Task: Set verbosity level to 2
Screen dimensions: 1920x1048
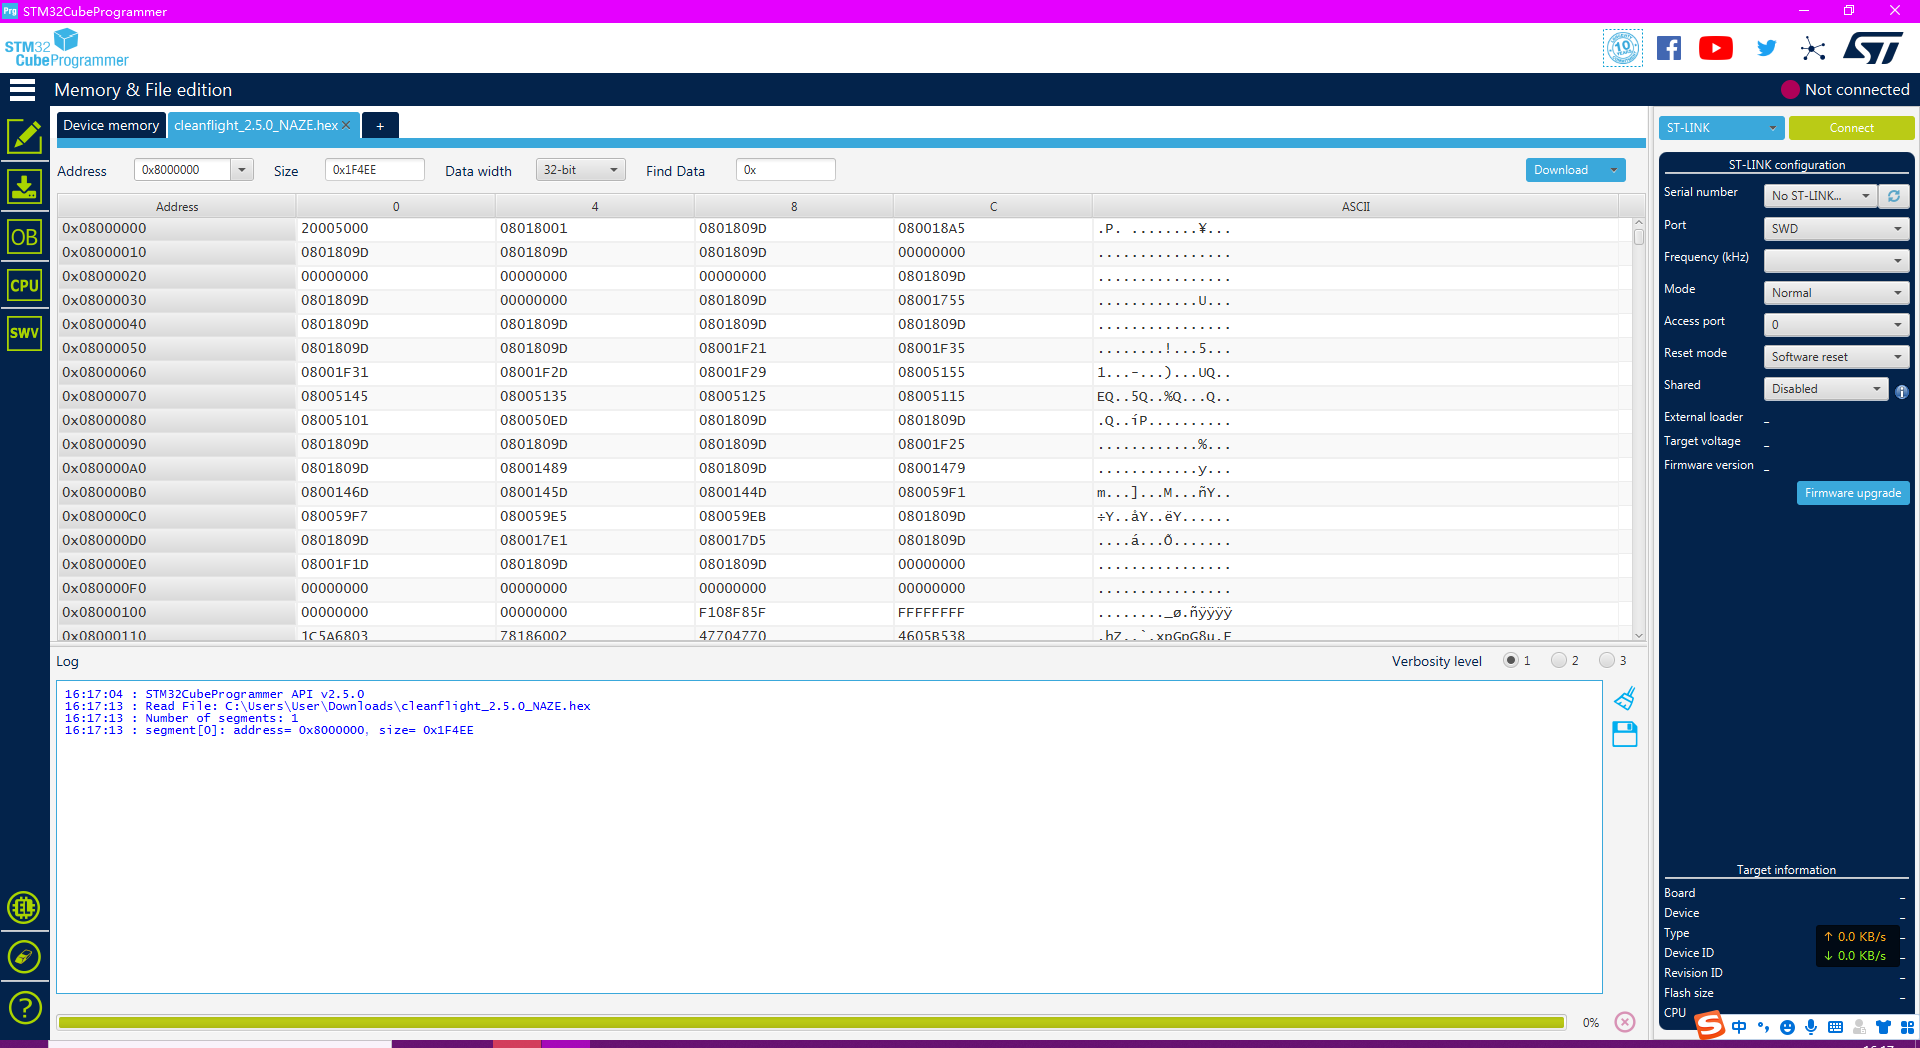Action: [x=1559, y=661]
